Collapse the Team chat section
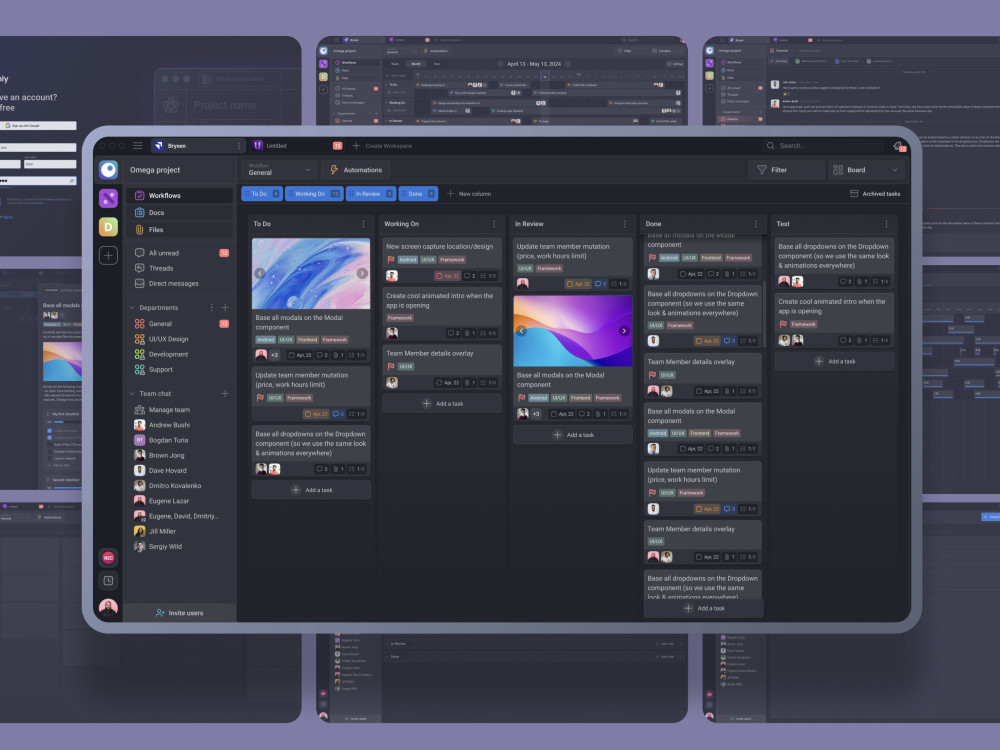The image size is (1000, 750). [133, 393]
